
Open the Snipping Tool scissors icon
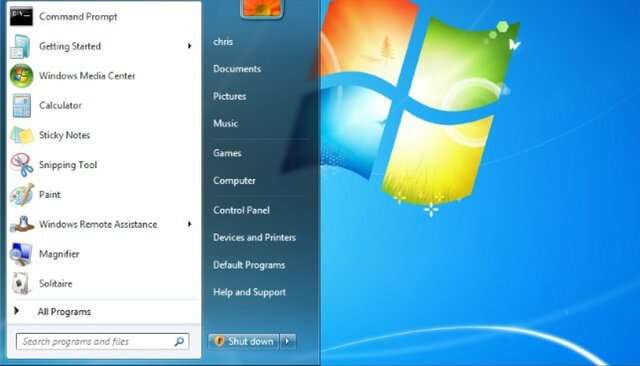tap(22, 165)
